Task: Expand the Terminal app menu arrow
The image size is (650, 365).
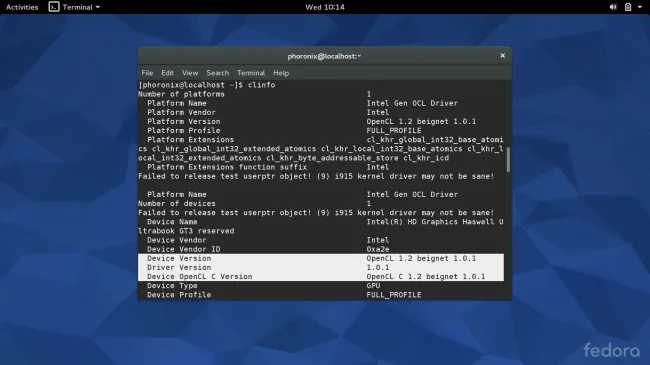Action: [98, 7]
